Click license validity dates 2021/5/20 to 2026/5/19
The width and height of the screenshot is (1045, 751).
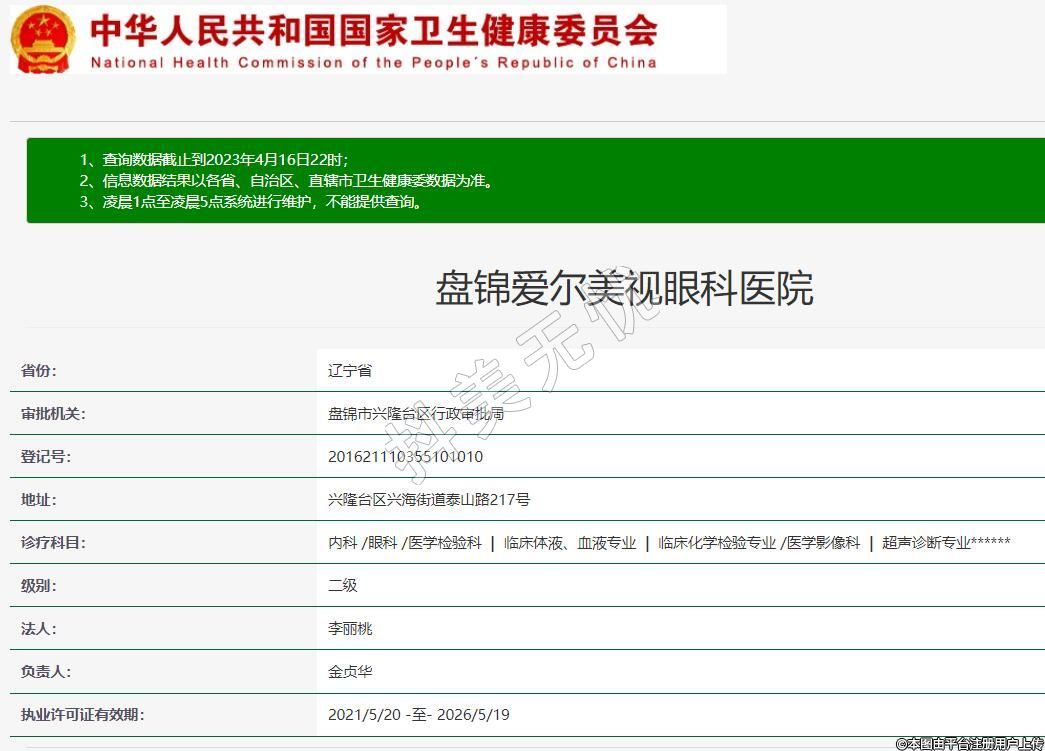pyautogui.click(x=419, y=714)
